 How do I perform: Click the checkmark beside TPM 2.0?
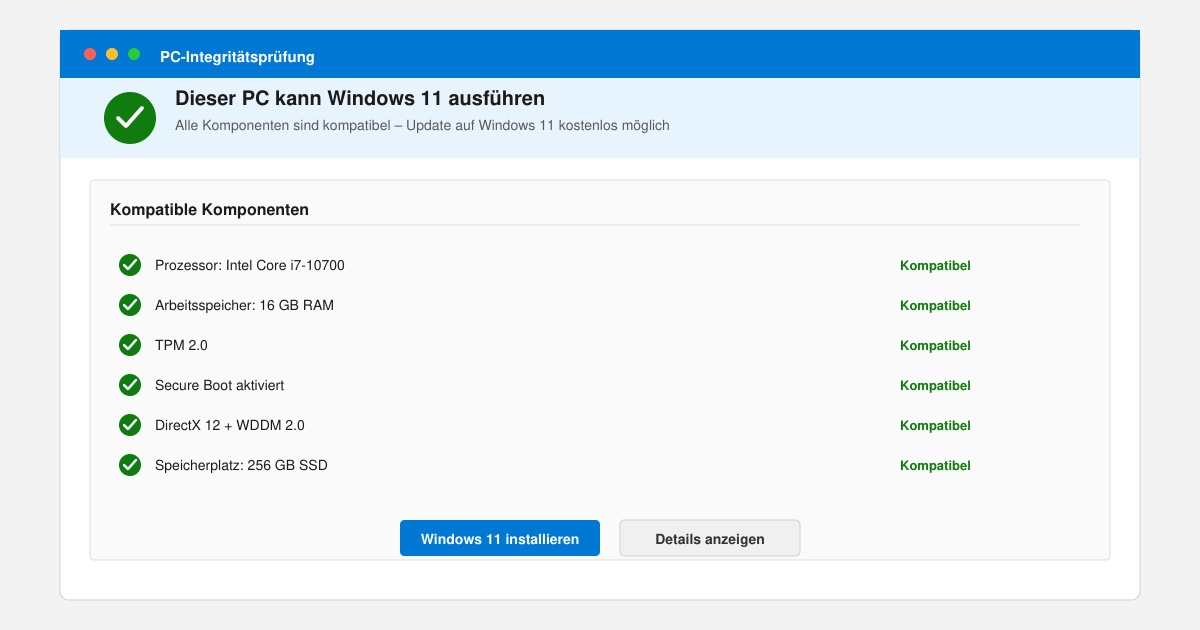(130, 345)
